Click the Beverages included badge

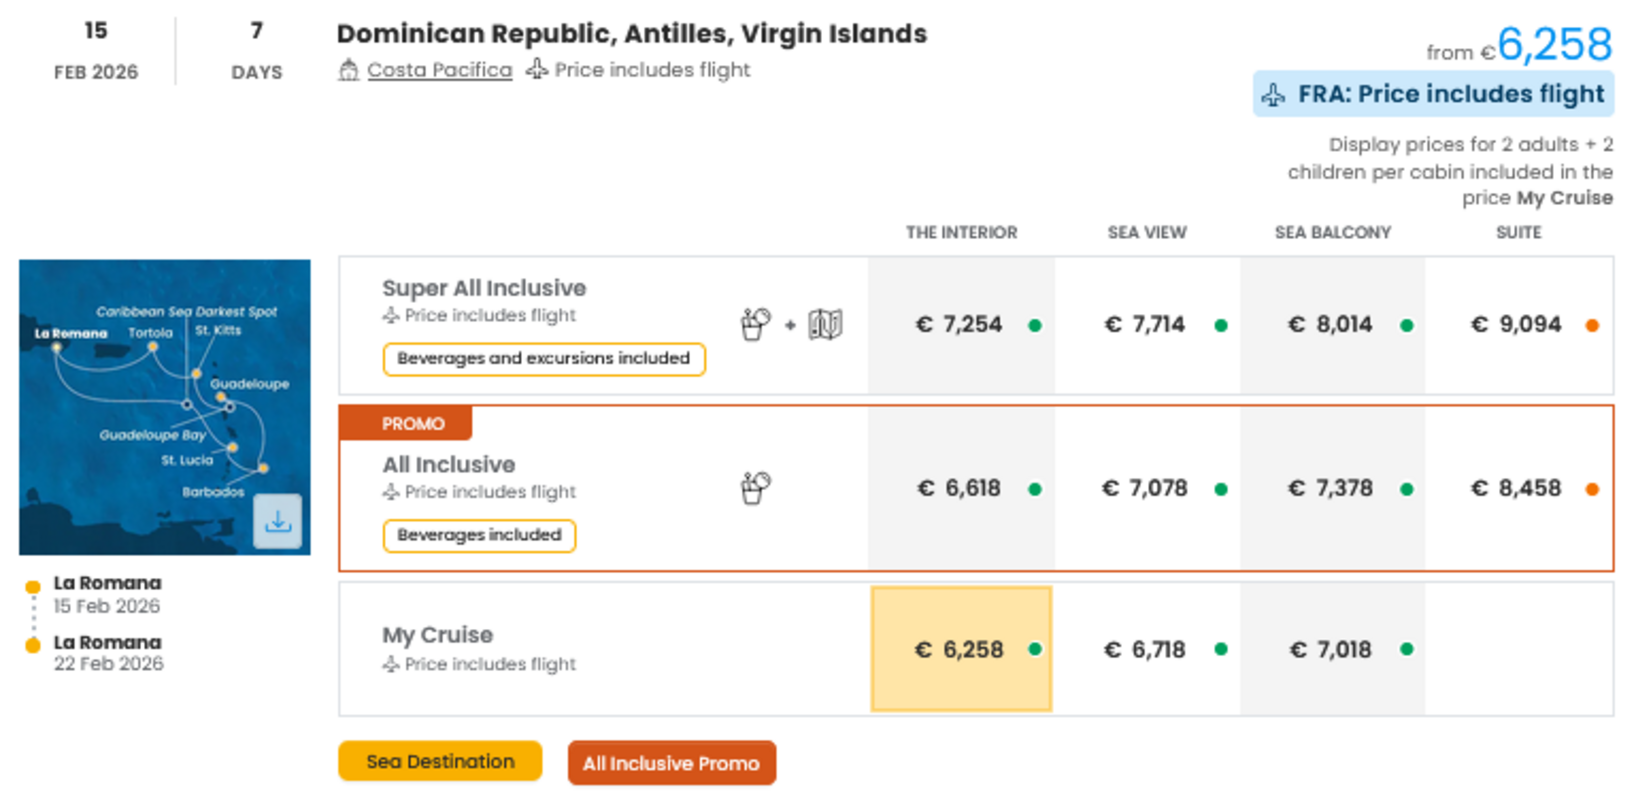pos(479,535)
